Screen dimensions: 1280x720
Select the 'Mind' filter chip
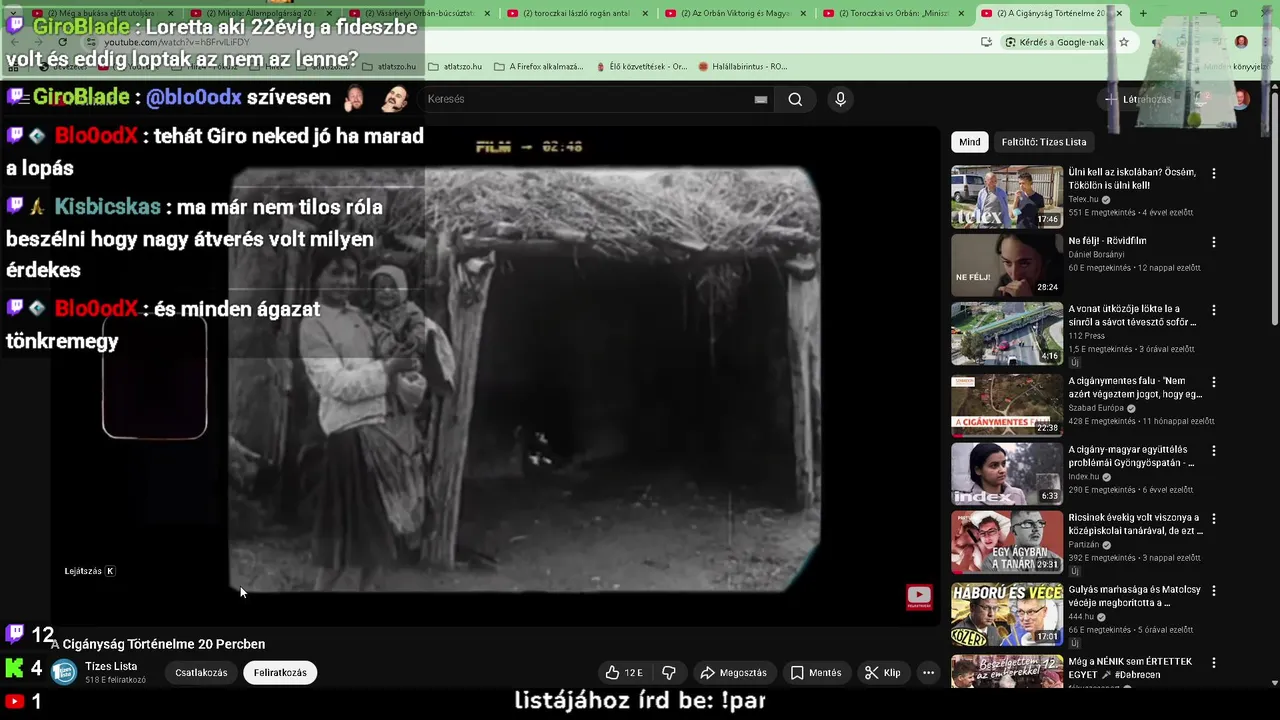coord(970,142)
